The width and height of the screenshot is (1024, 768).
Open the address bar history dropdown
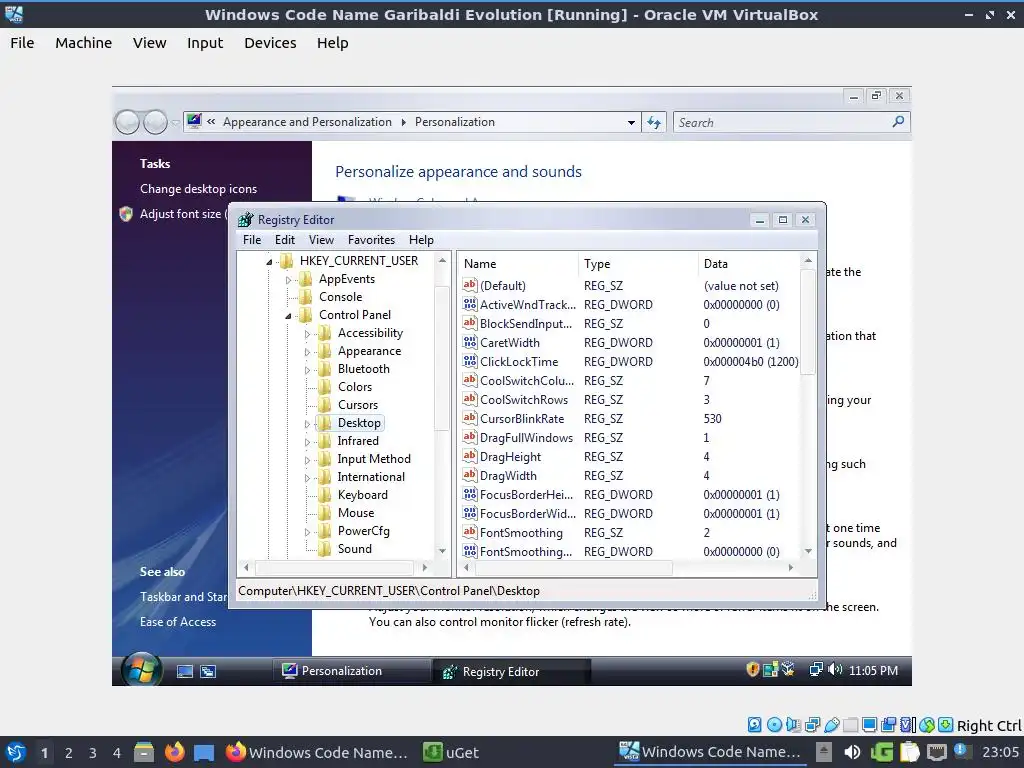click(631, 122)
